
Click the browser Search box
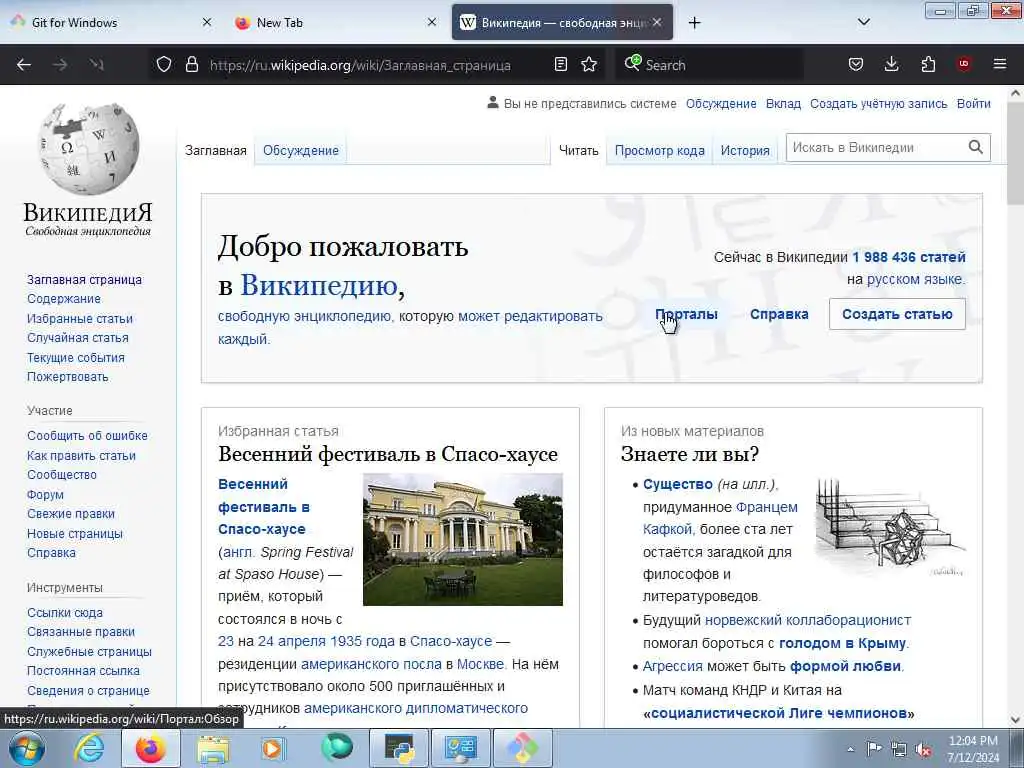pyautogui.click(x=709, y=65)
